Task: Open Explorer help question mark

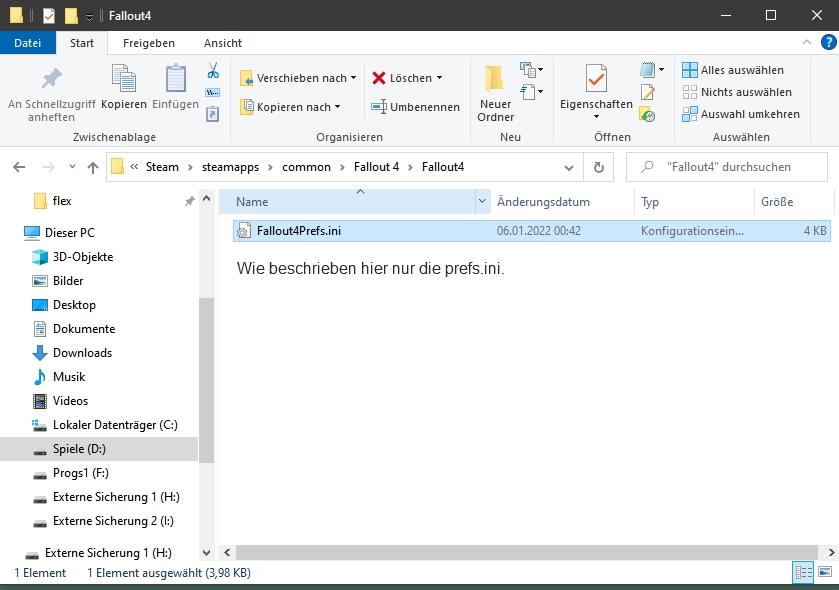Action: pyautogui.click(x=828, y=42)
